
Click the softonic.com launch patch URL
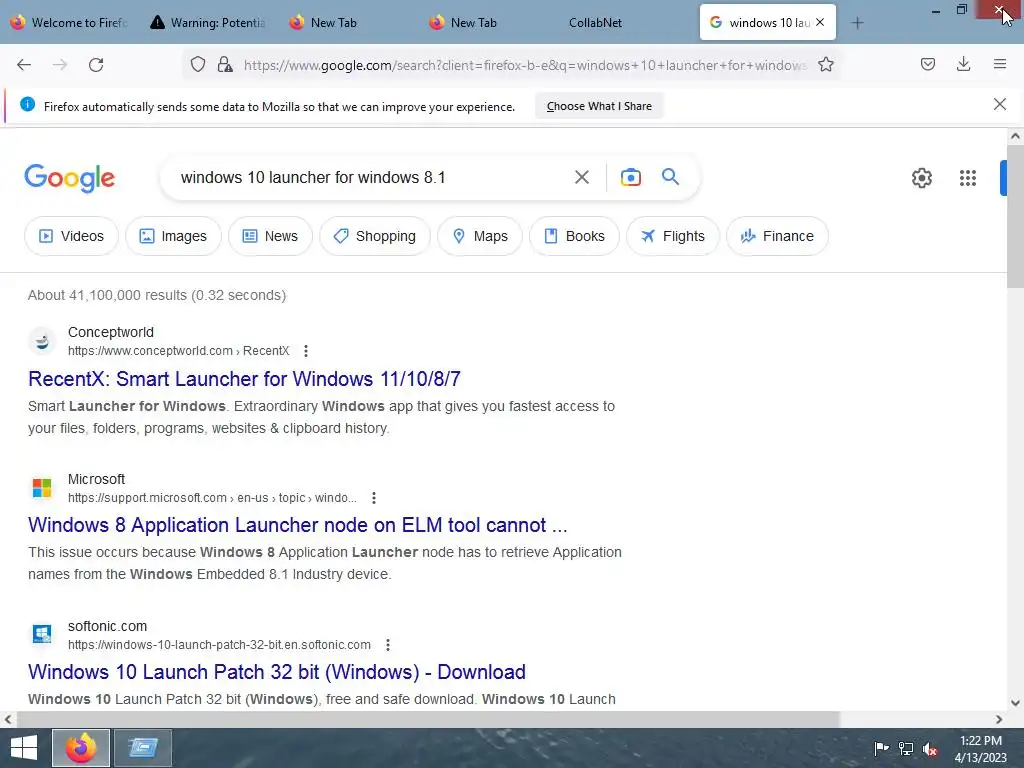point(219,645)
